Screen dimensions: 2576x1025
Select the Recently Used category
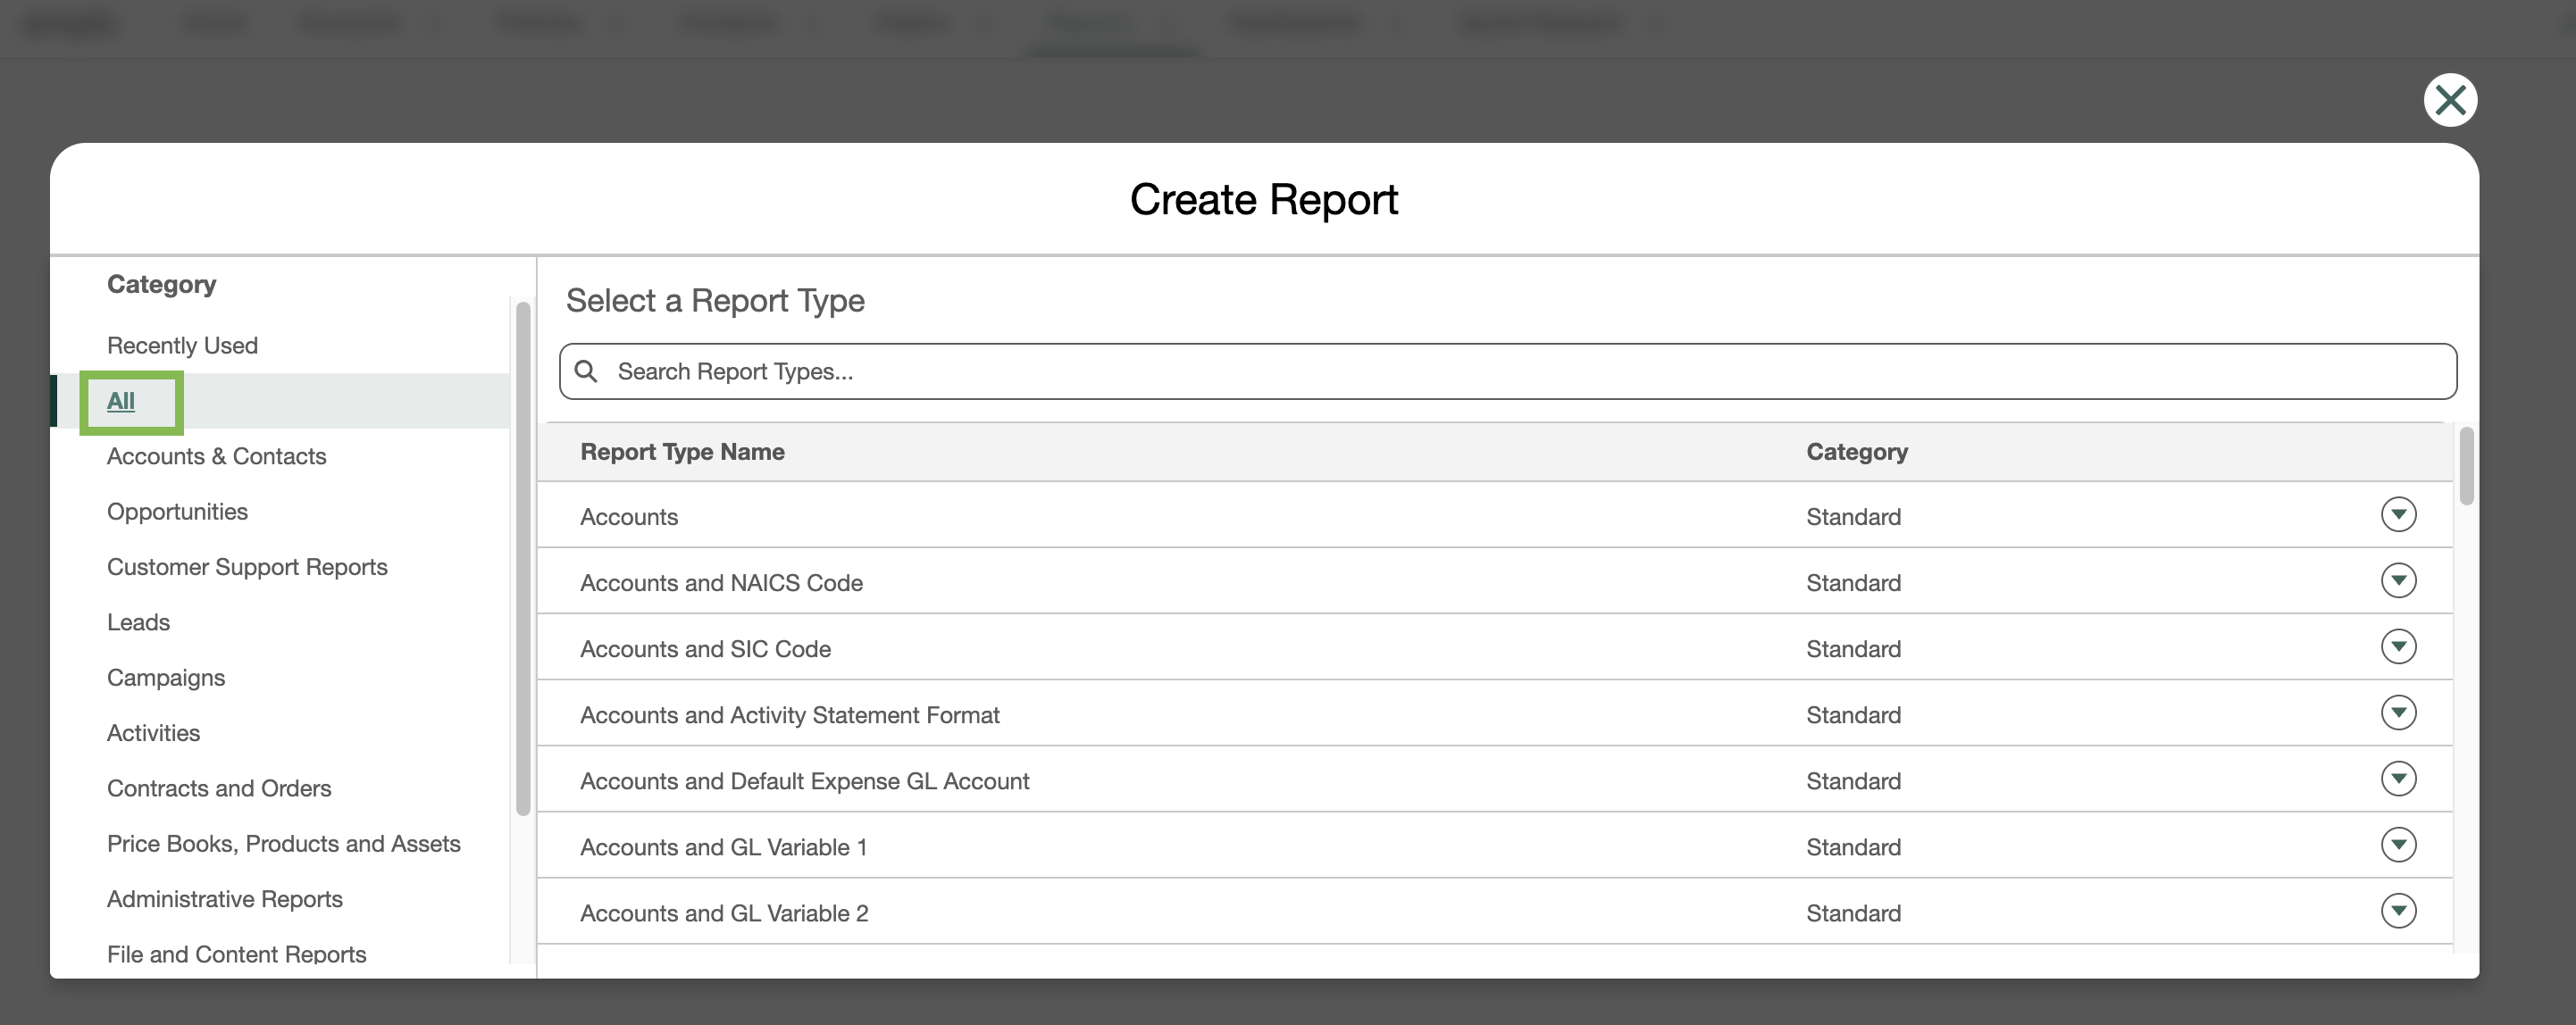coord(182,346)
